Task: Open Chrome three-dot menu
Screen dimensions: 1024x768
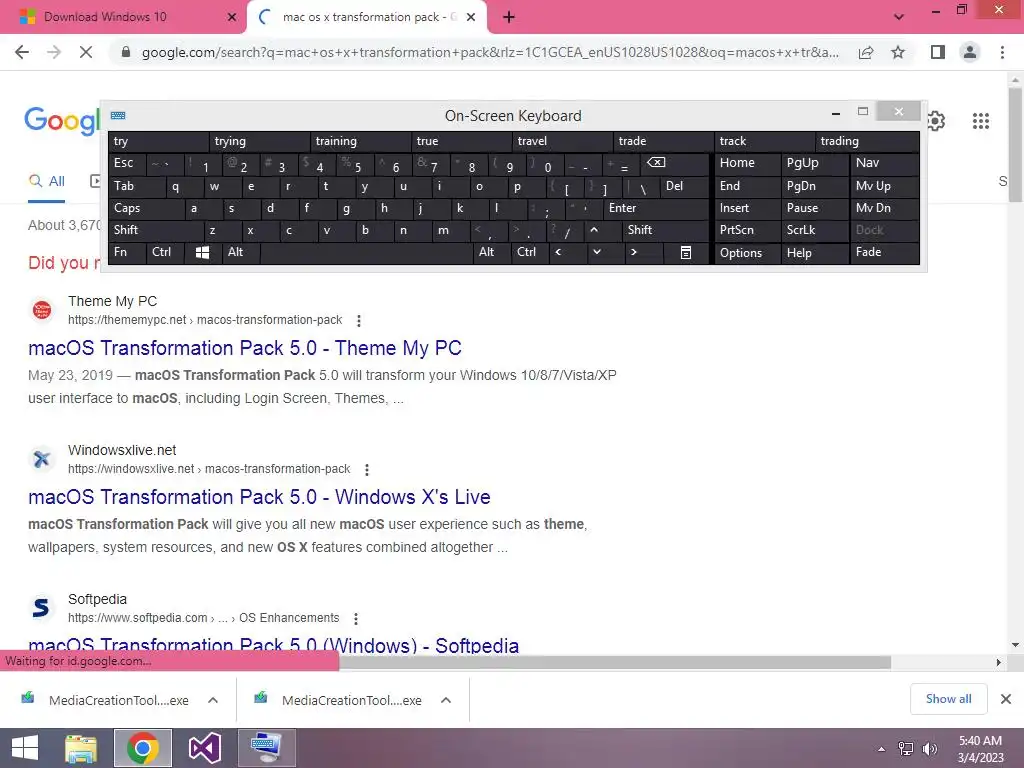Action: (x=1002, y=52)
